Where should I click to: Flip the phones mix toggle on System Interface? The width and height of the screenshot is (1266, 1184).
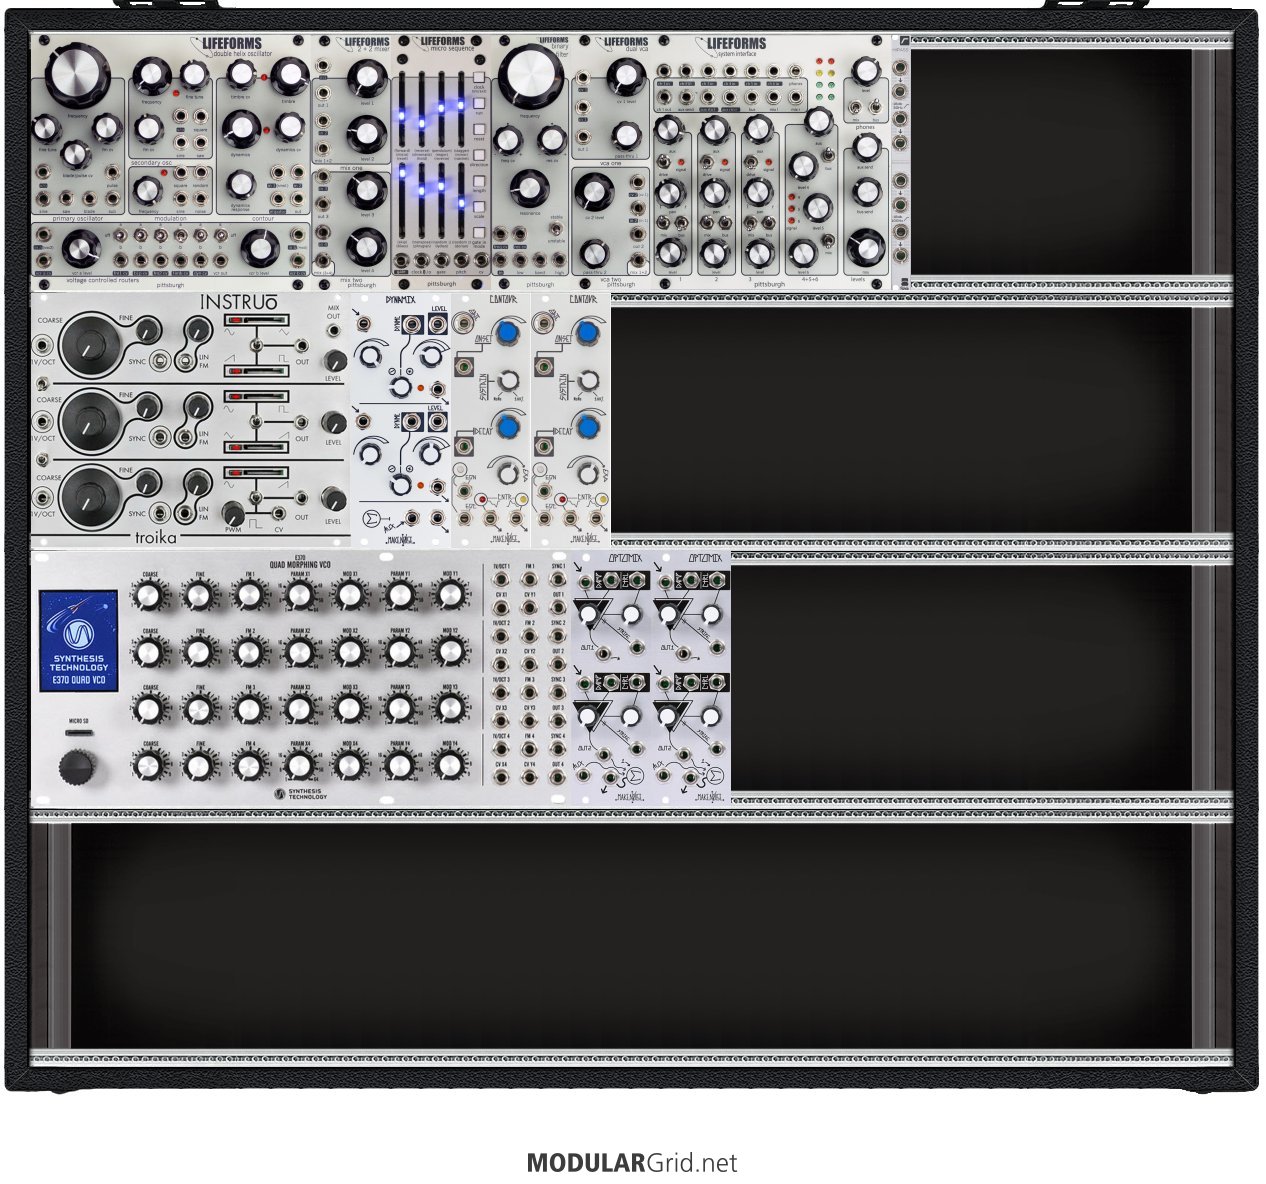(x=856, y=106)
